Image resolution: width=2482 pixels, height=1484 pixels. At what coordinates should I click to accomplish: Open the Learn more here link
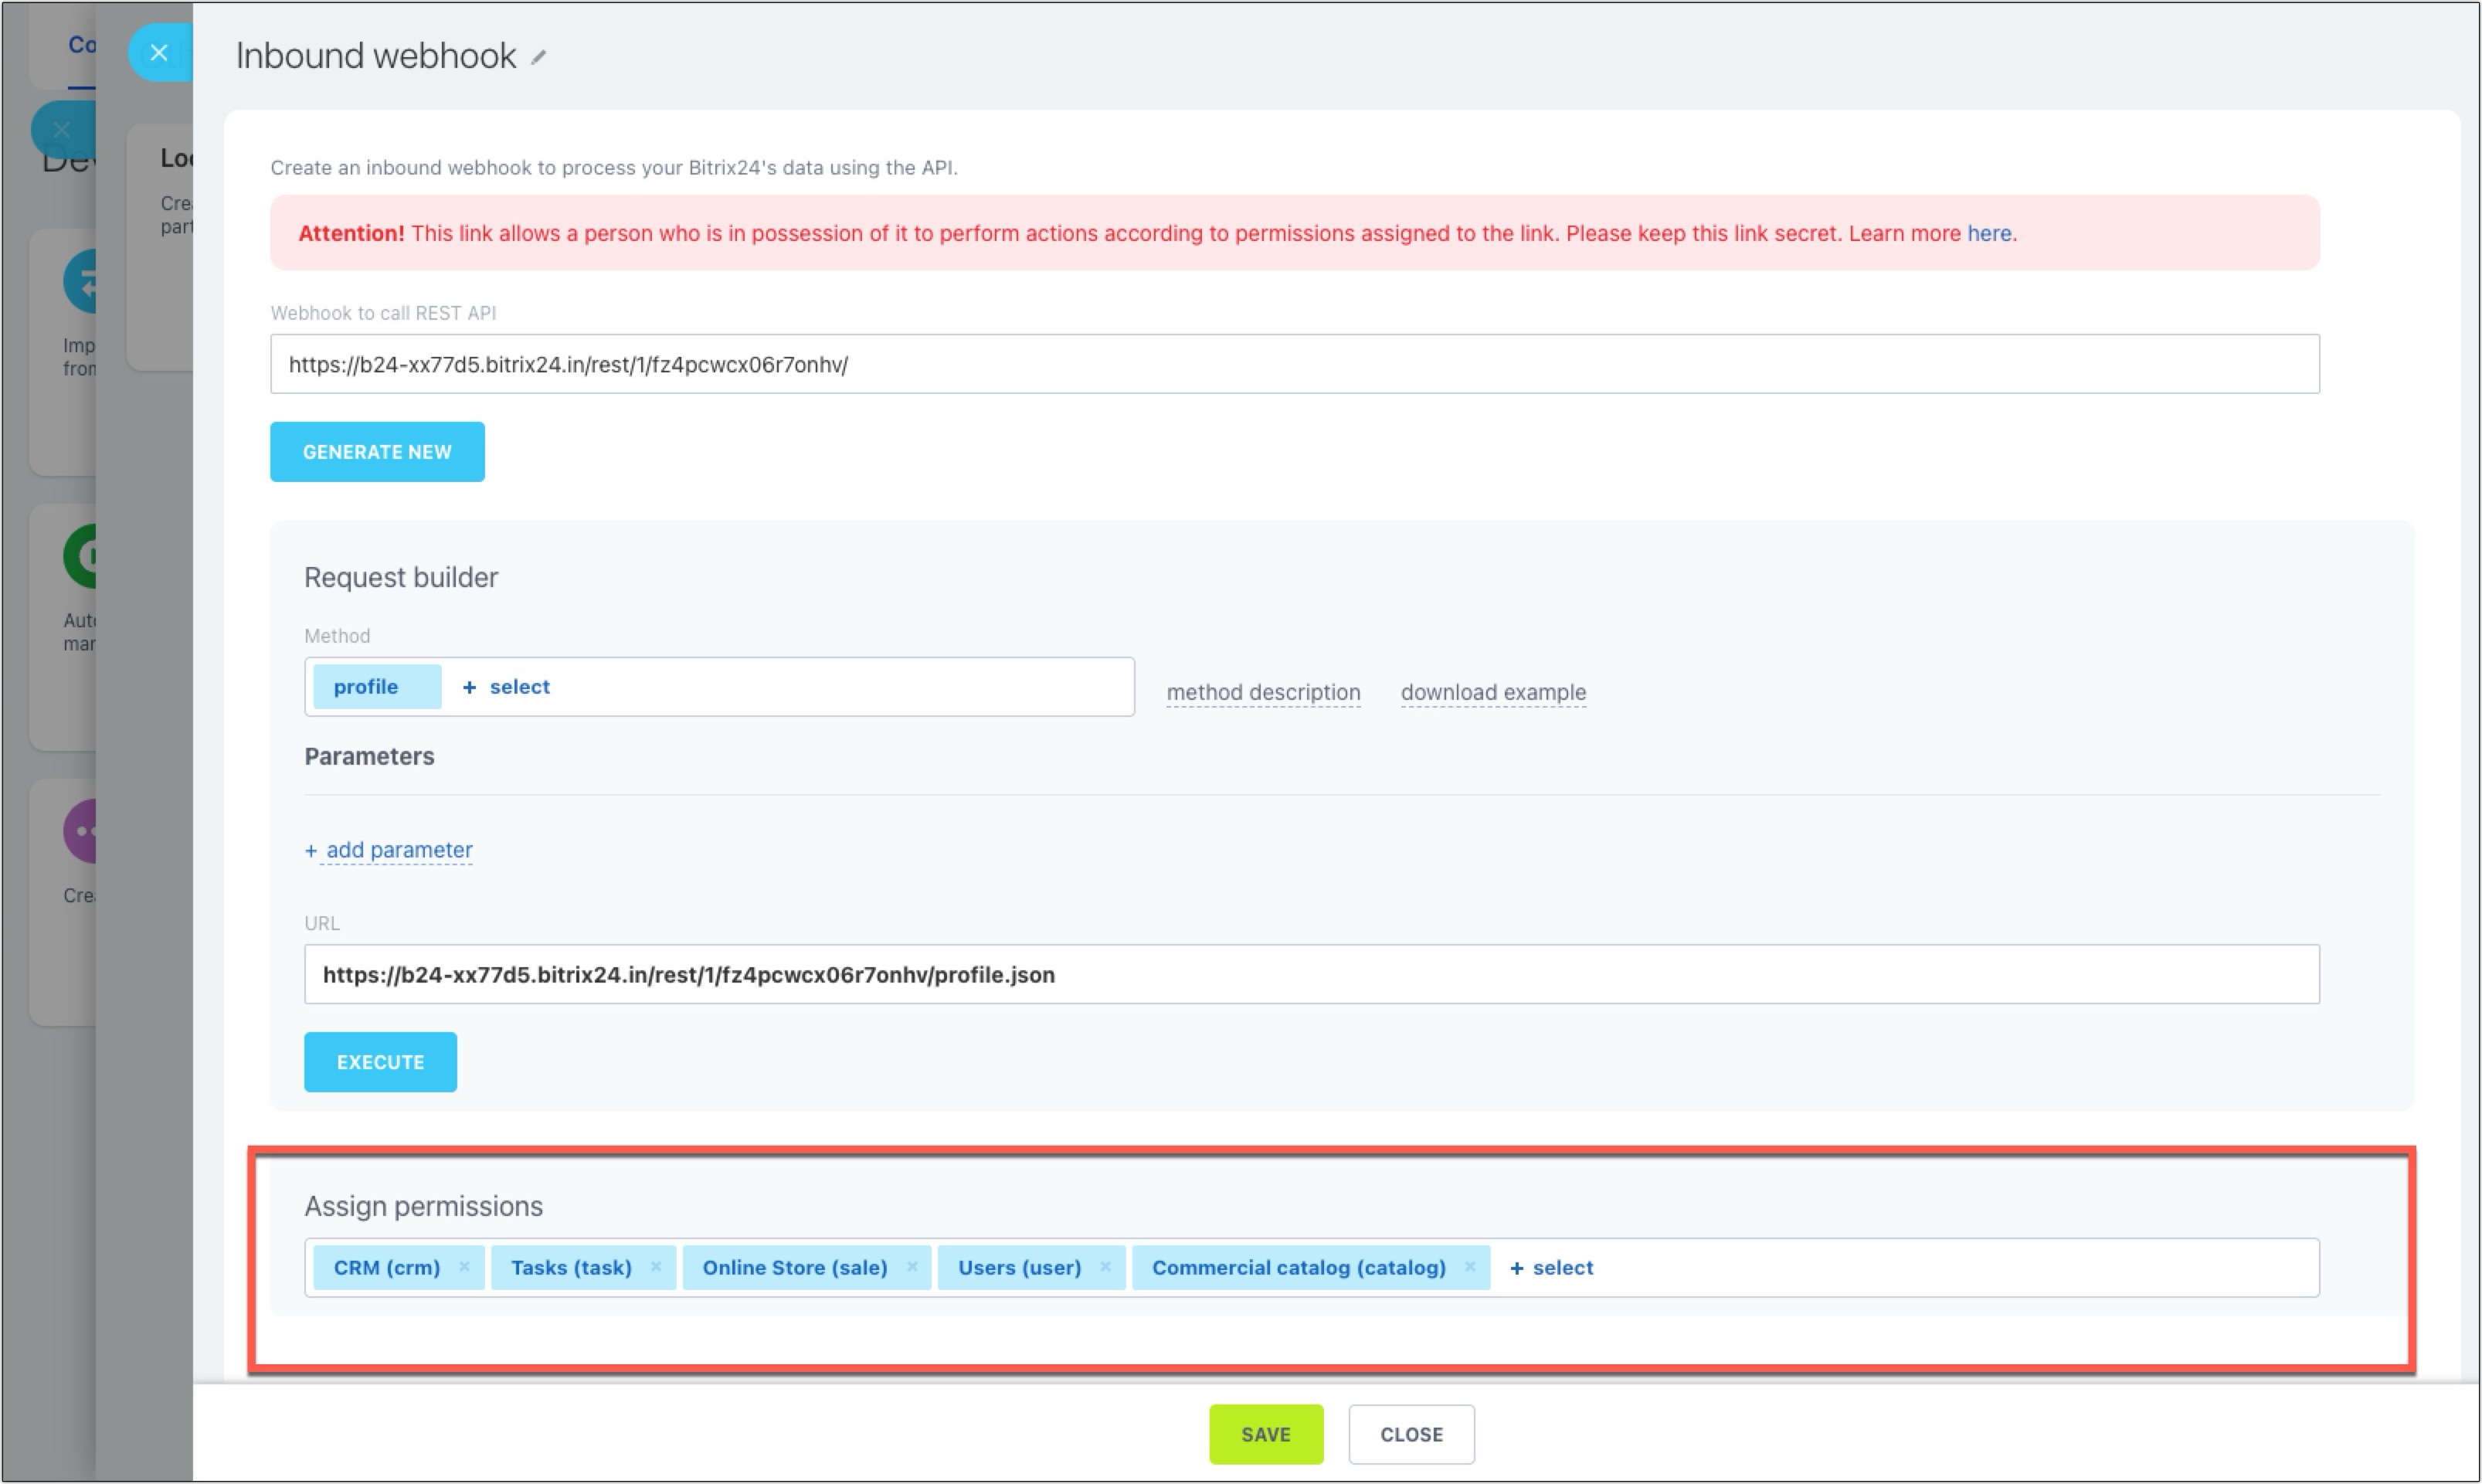click(1989, 233)
